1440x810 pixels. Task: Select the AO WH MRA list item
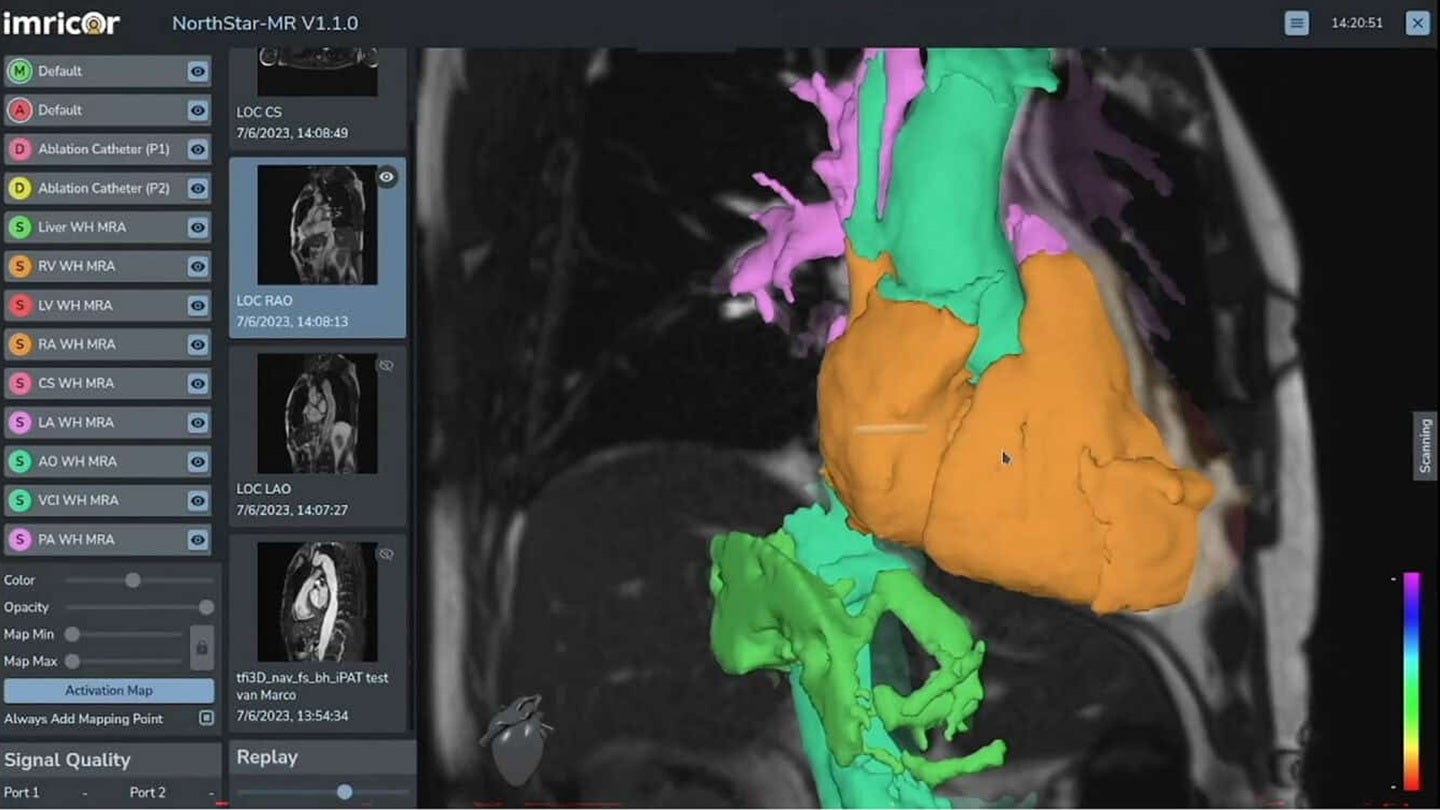pos(95,461)
